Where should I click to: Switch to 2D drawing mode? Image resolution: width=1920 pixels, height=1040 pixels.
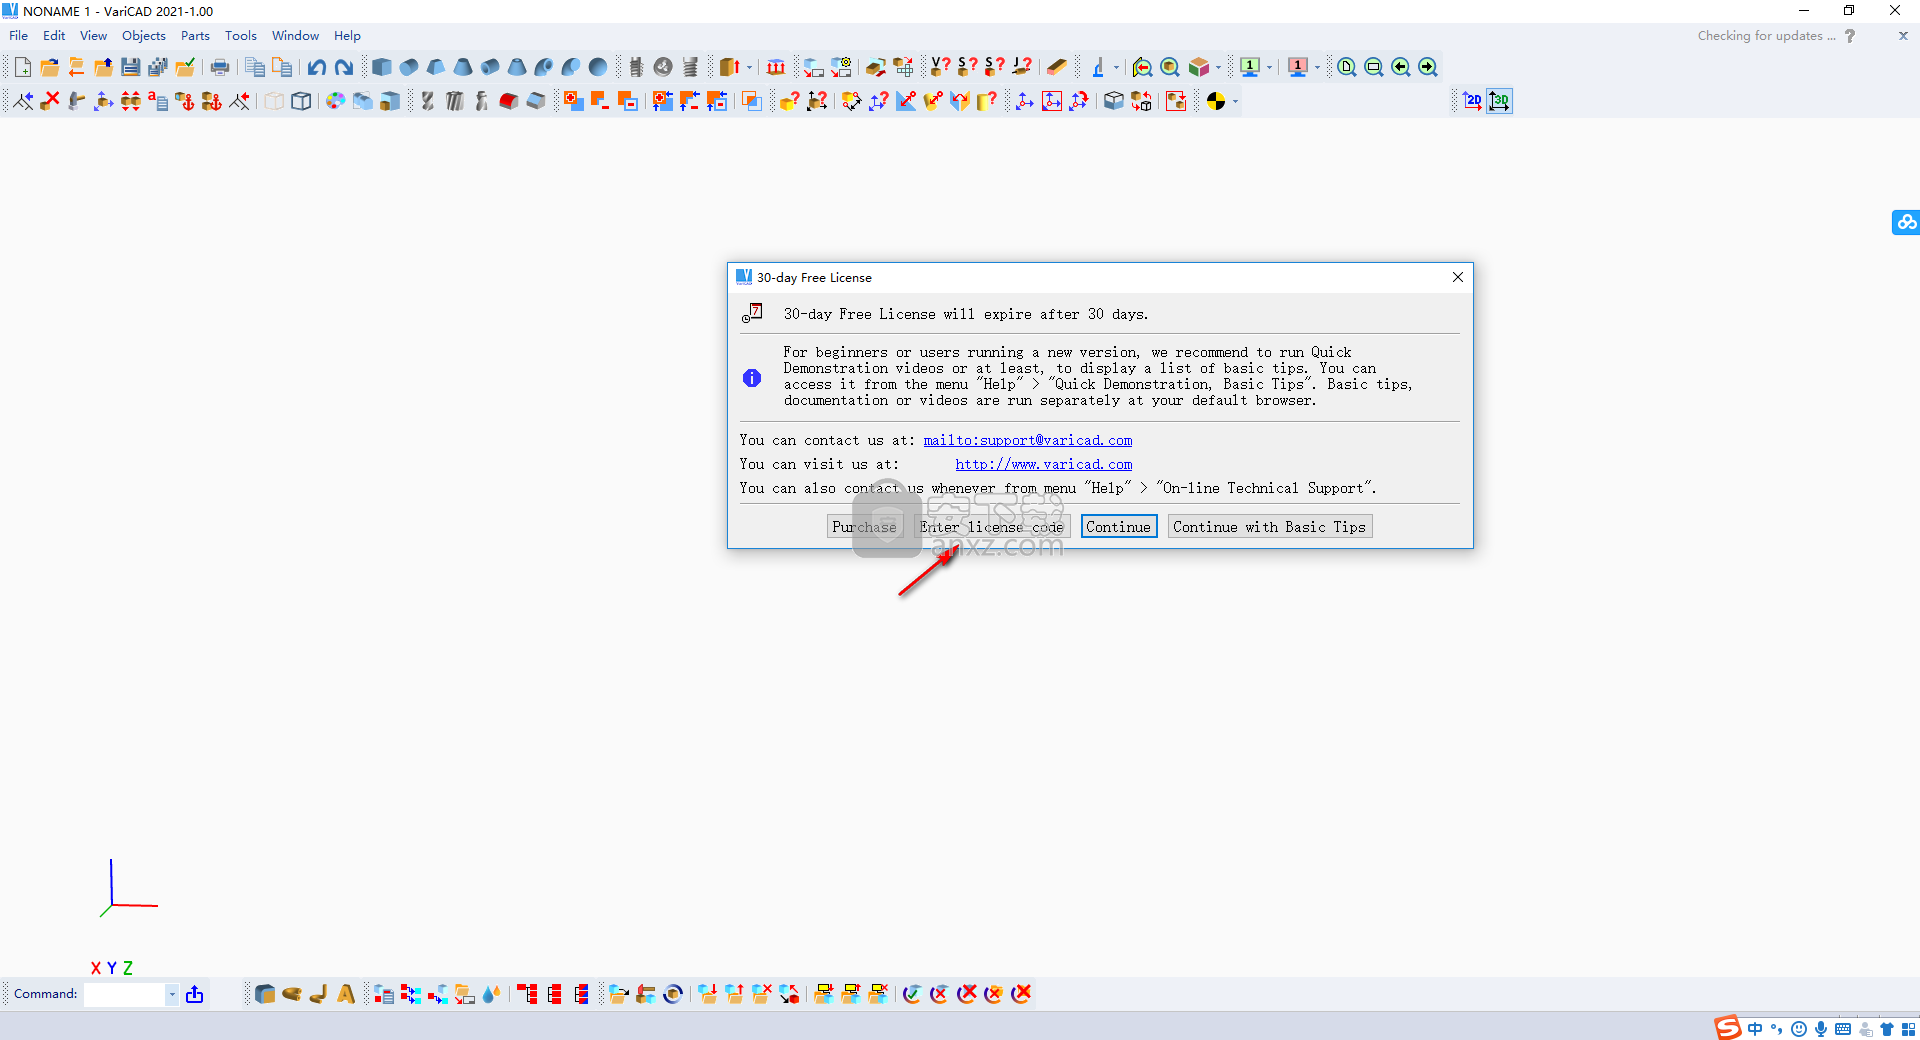coord(1472,101)
